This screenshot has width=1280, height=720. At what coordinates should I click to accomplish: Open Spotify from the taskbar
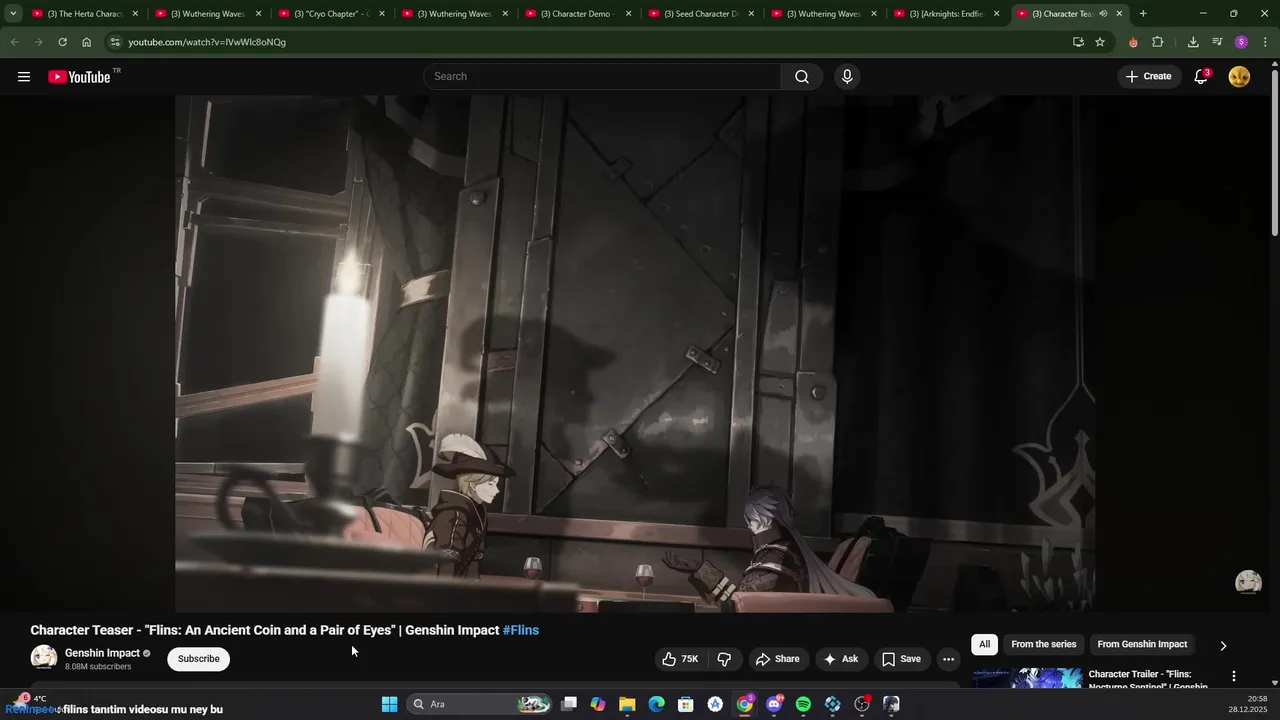(803, 704)
